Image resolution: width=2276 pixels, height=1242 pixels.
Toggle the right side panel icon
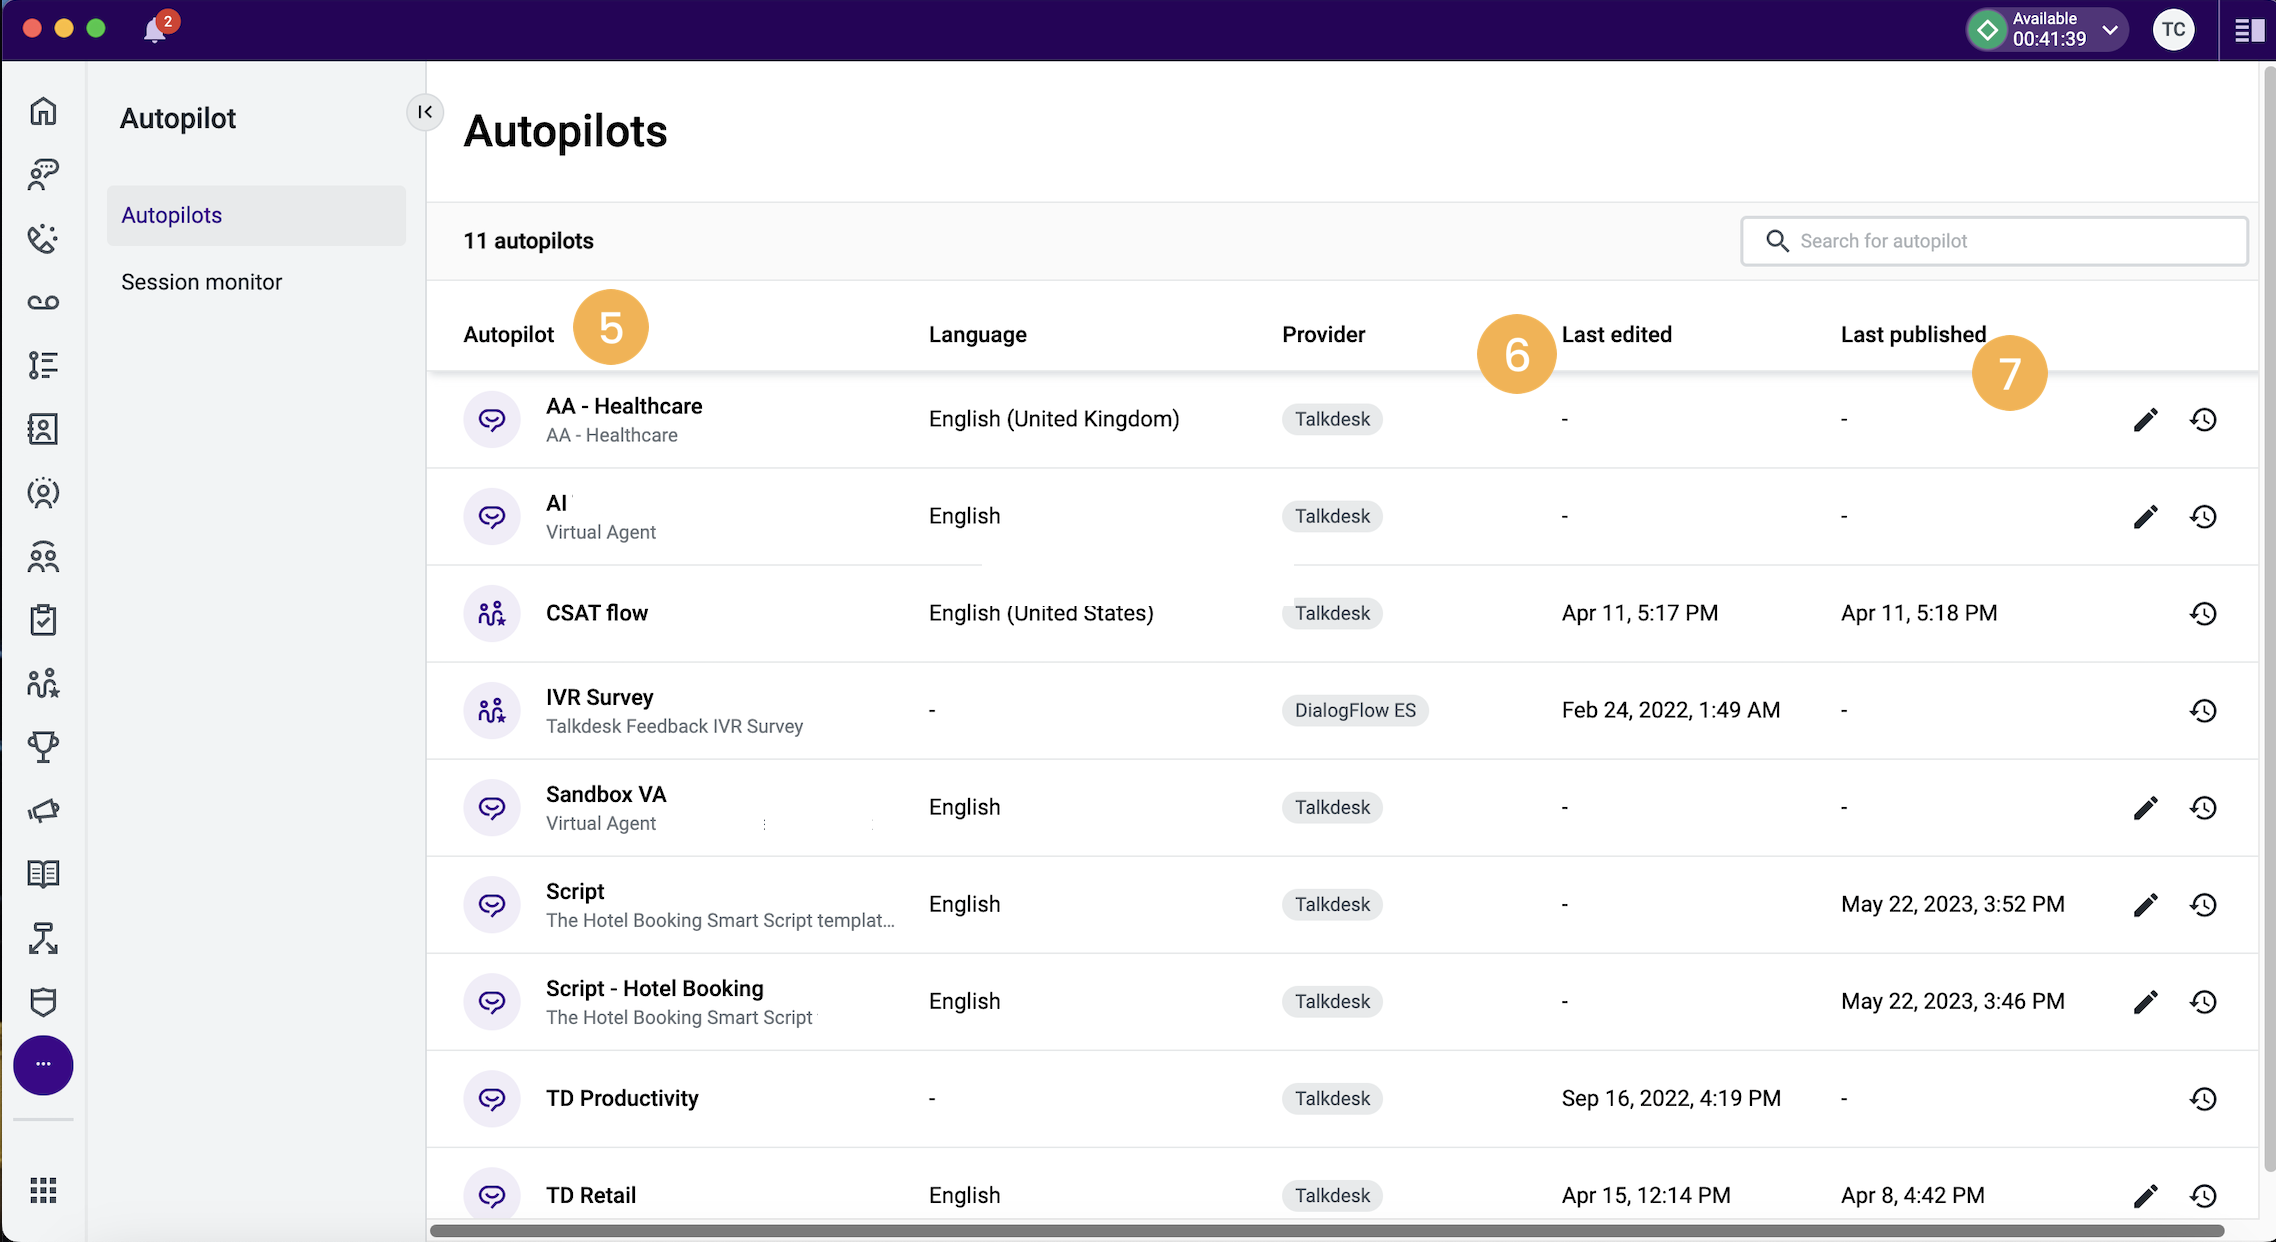2249,30
